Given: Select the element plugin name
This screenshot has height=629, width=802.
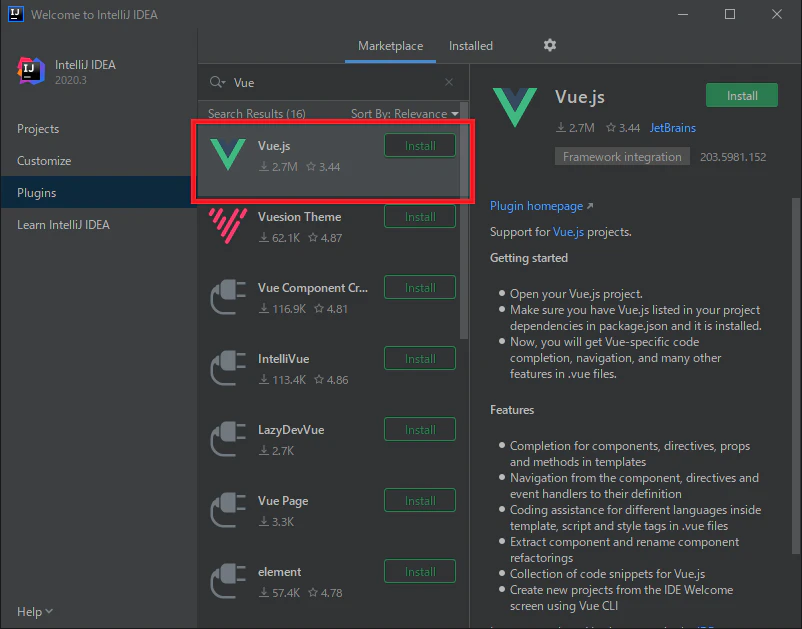Looking at the screenshot, I should (279, 572).
